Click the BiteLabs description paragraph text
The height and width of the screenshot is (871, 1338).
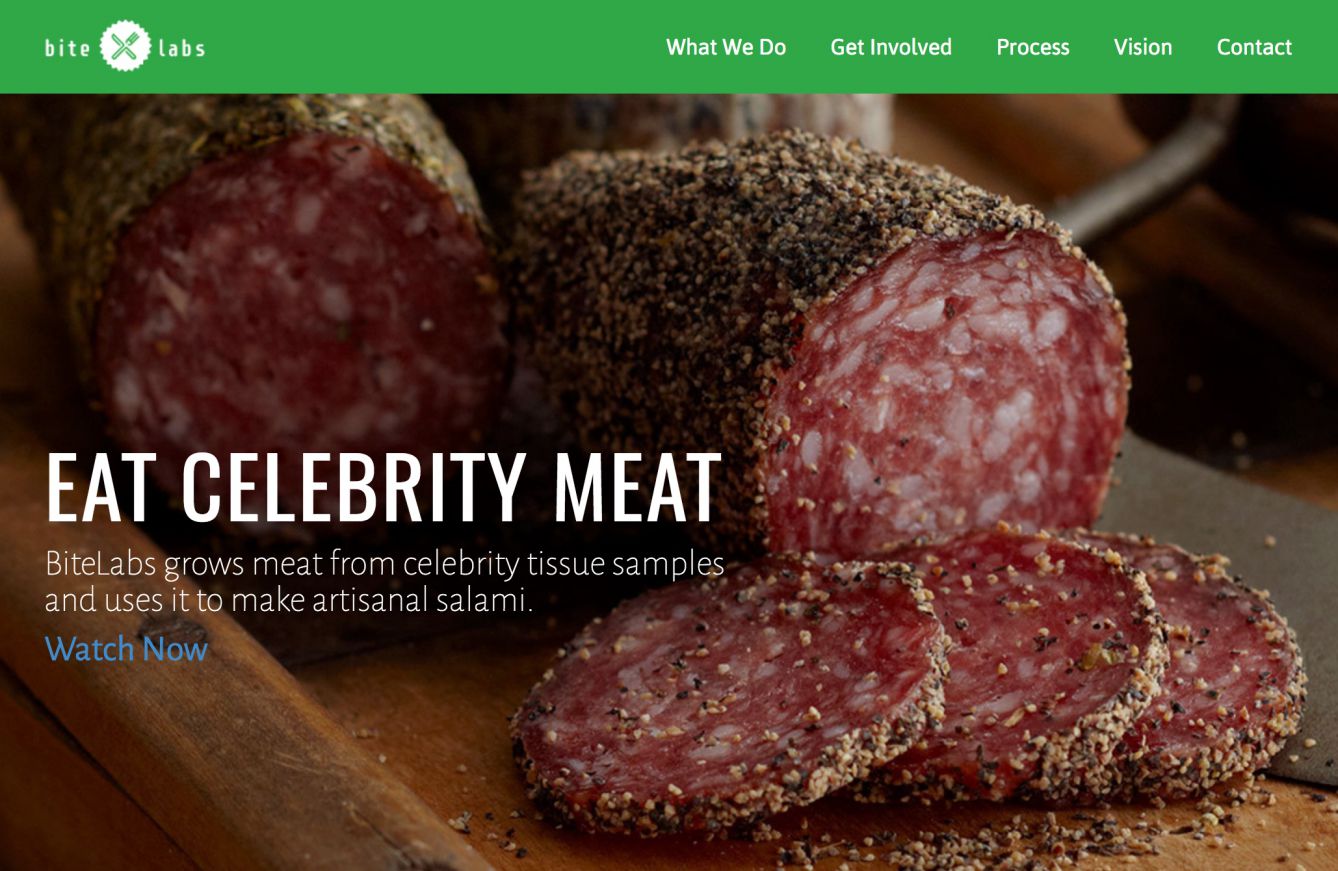point(385,582)
